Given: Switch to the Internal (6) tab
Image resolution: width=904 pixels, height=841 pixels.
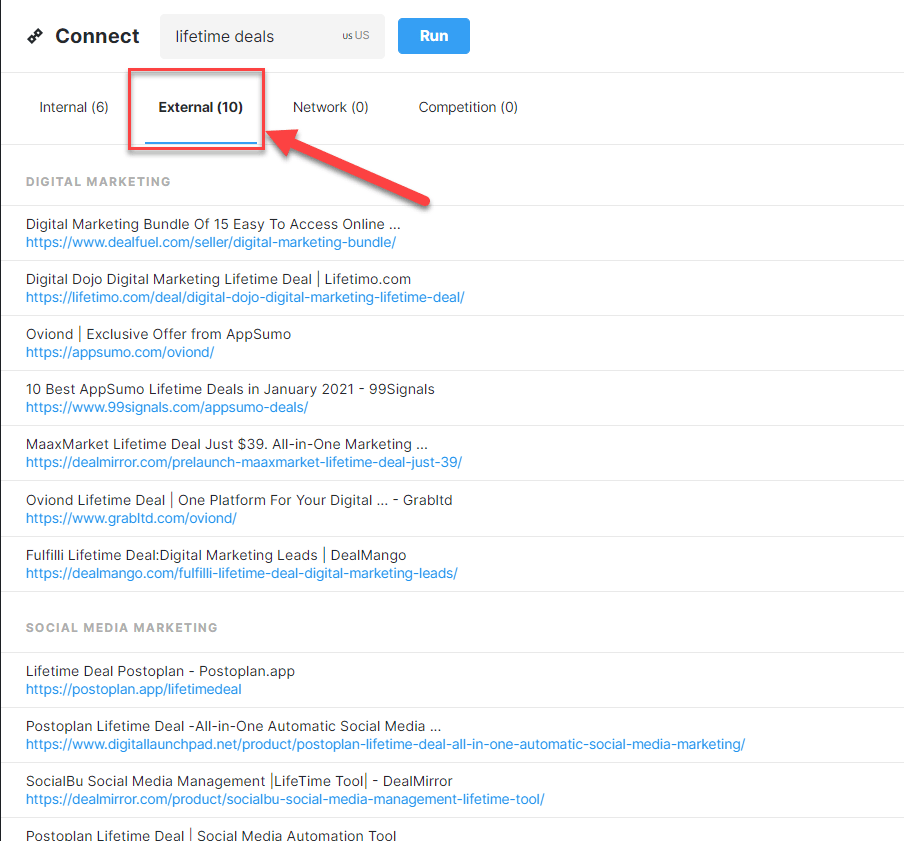Looking at the screenshot, I should 74,107.
